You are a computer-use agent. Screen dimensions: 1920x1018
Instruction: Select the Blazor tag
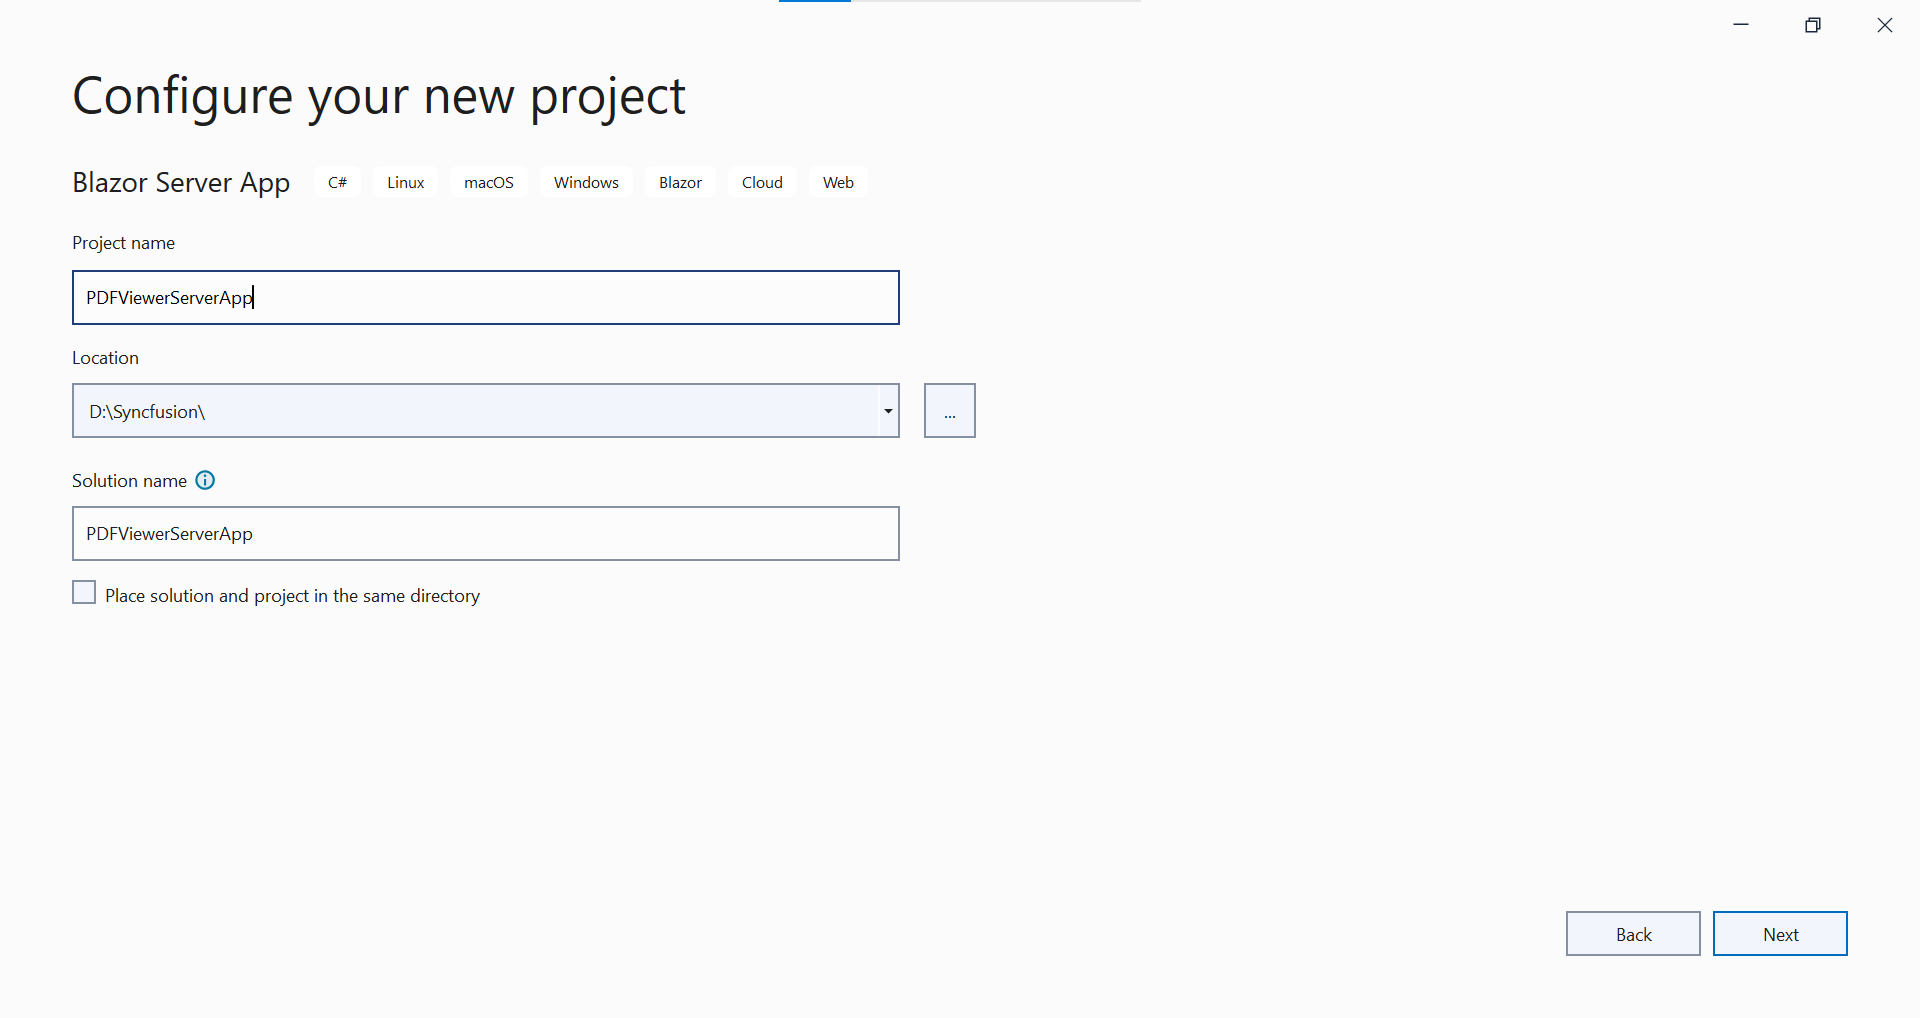click(679, 182)
